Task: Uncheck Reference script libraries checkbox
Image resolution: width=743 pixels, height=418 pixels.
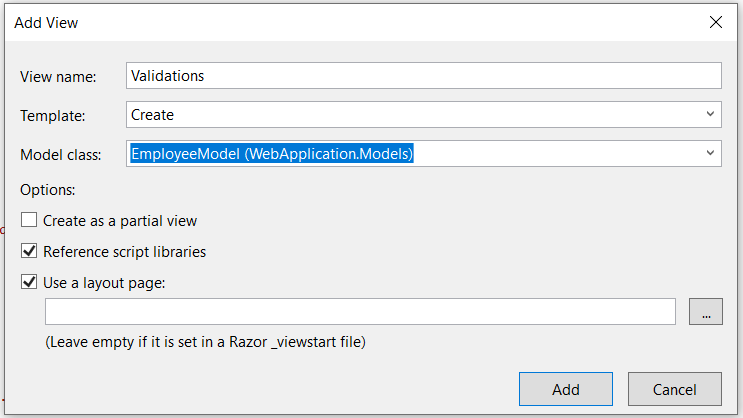Action: click(x=29, y=251)
